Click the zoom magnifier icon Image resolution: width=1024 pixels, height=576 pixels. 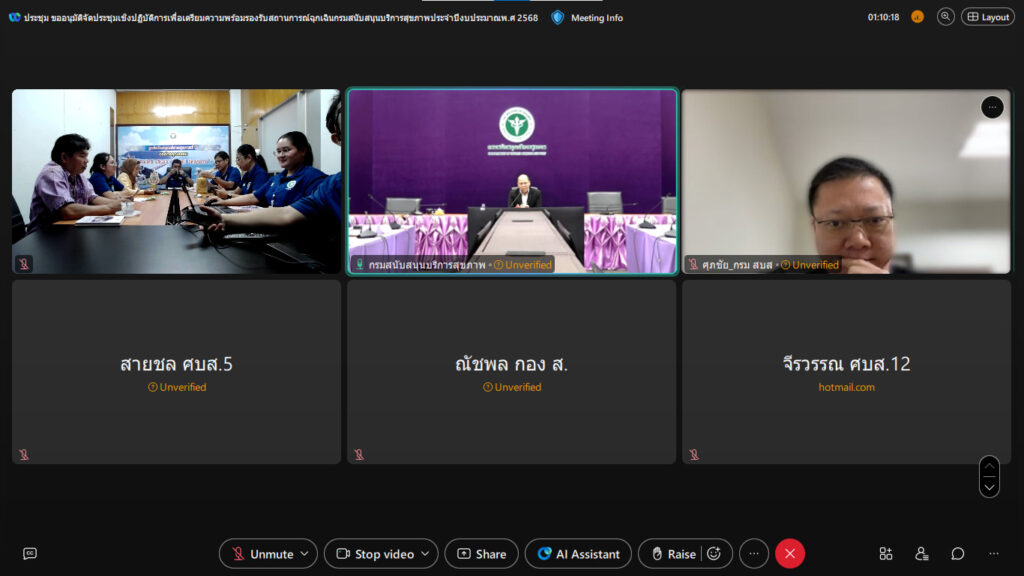[x=945, y=17]
